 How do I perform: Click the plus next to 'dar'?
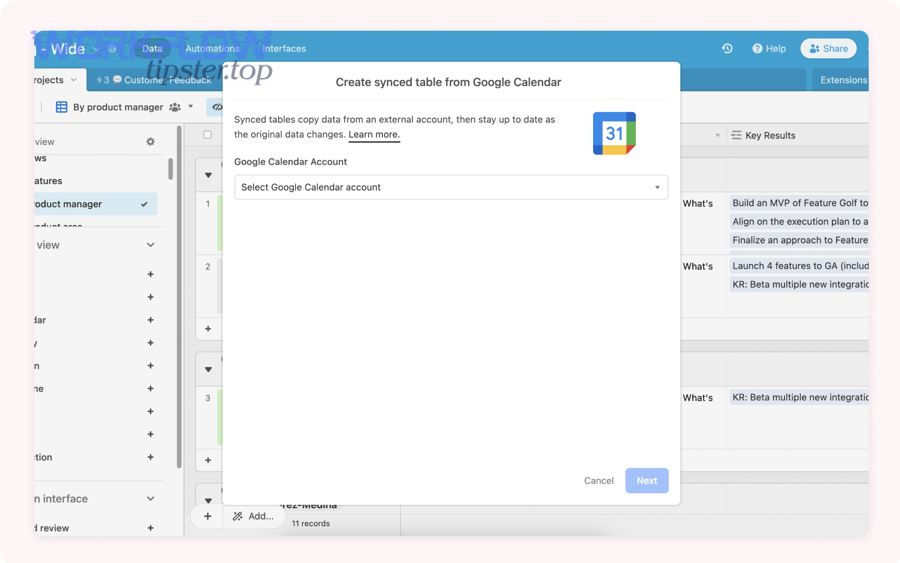tap(150, 320)
